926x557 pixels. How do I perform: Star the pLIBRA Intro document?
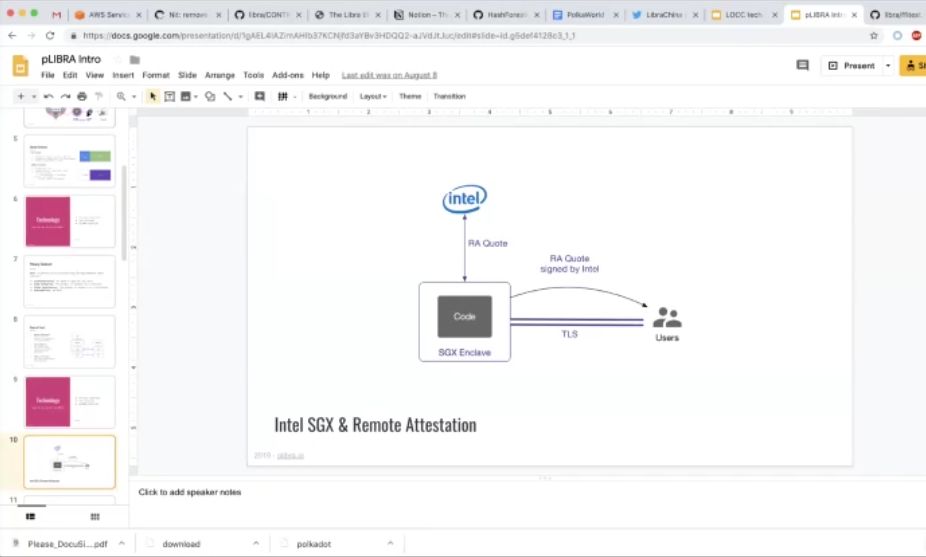coord(118,60)
